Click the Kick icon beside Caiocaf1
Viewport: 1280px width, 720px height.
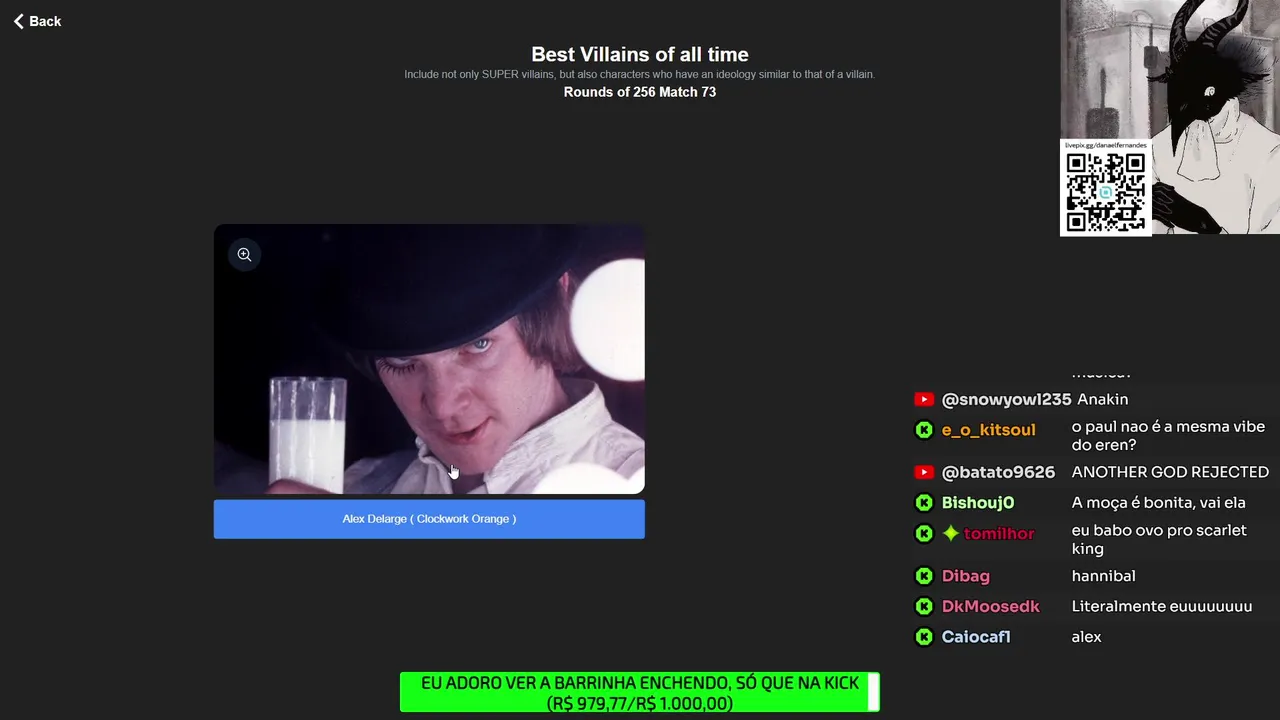pos(924,637)
